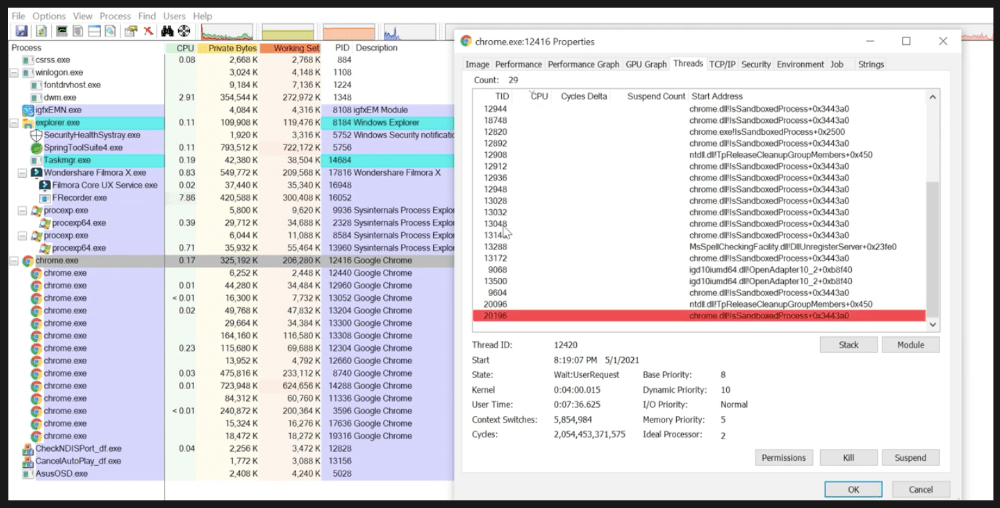
Task: Click the crosshair Find Window's Process icon
Action: click(184, 31)
